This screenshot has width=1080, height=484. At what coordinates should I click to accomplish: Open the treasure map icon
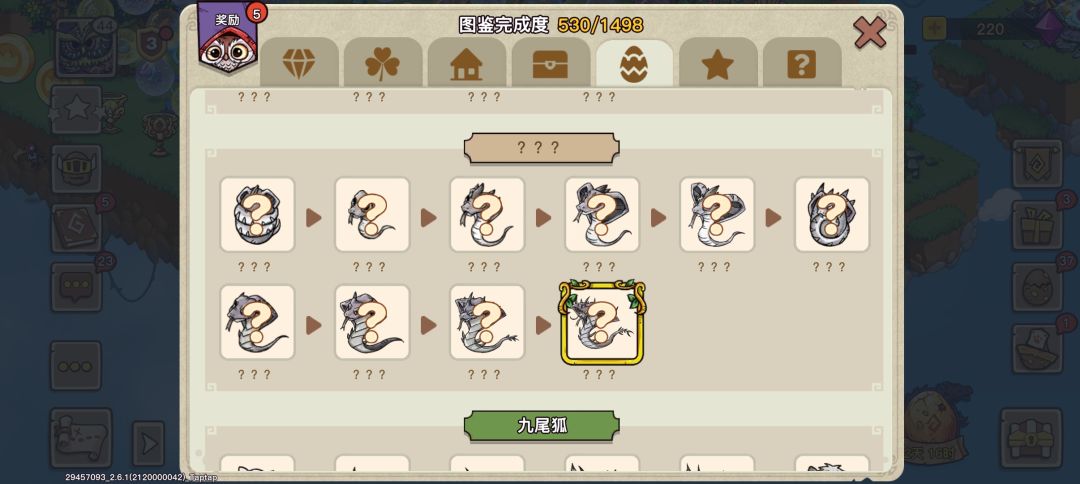coord(81,438)
